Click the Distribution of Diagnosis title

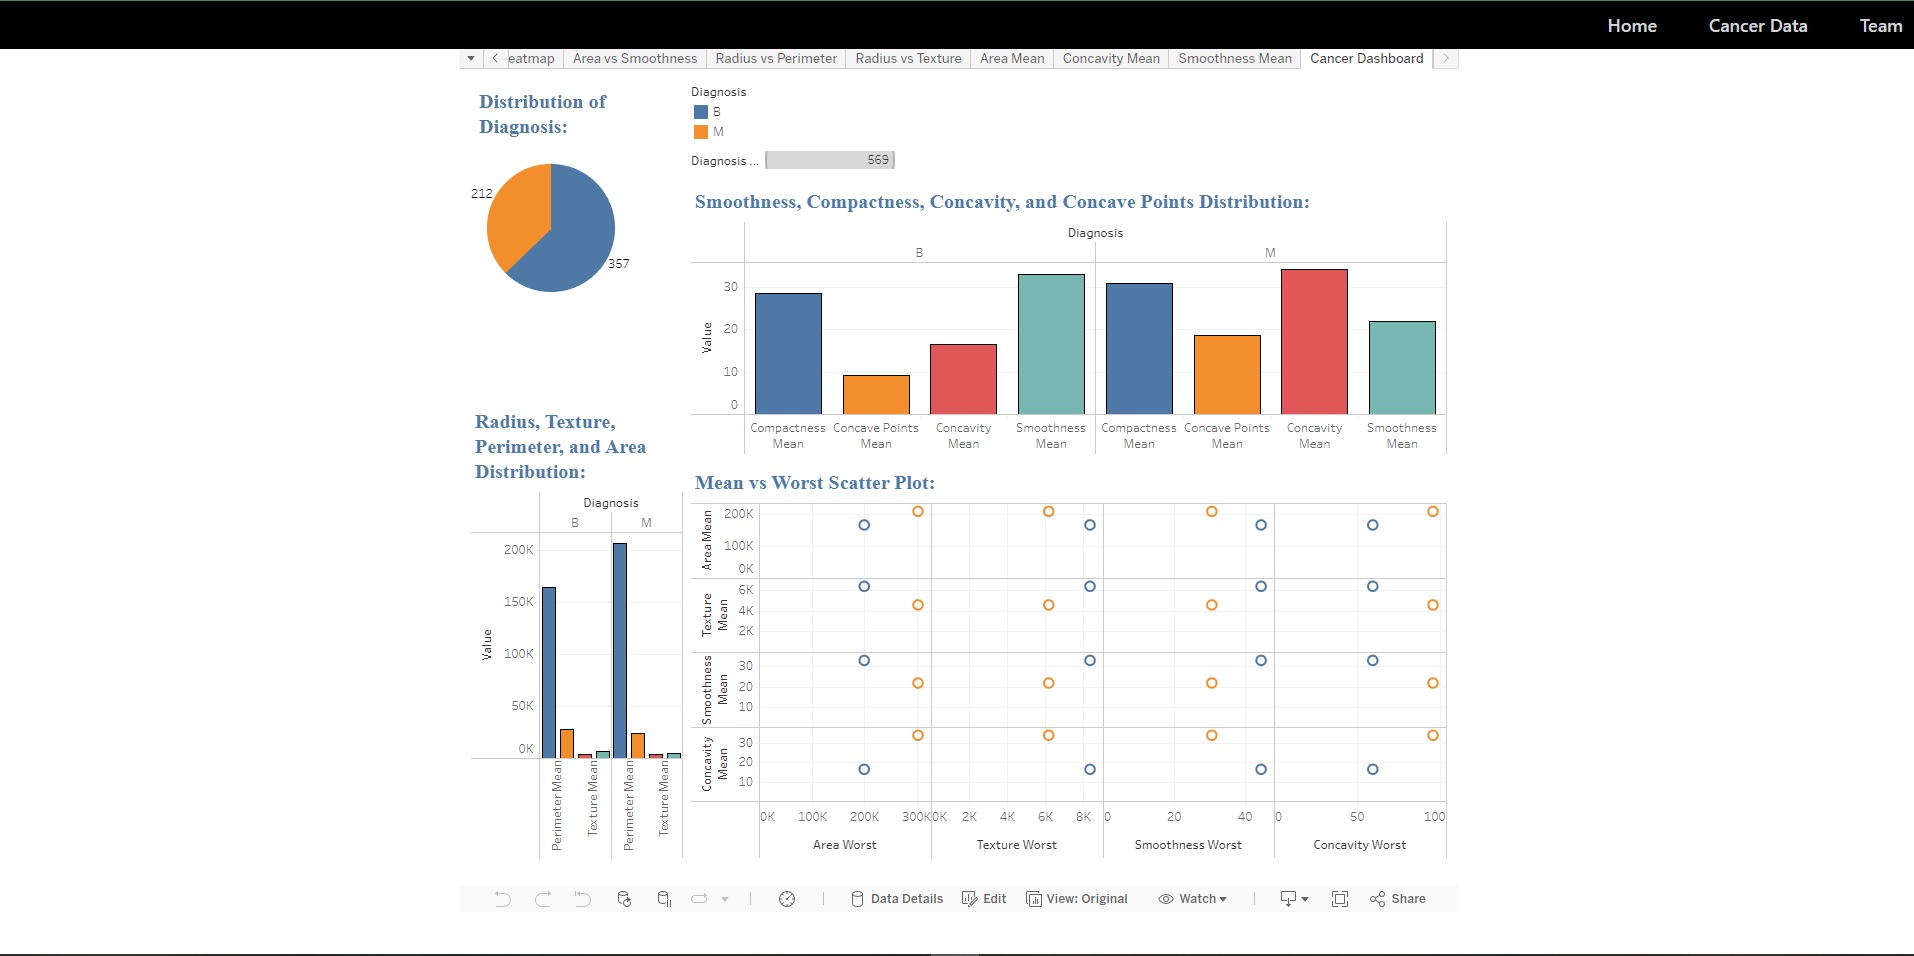pos(542,114)
